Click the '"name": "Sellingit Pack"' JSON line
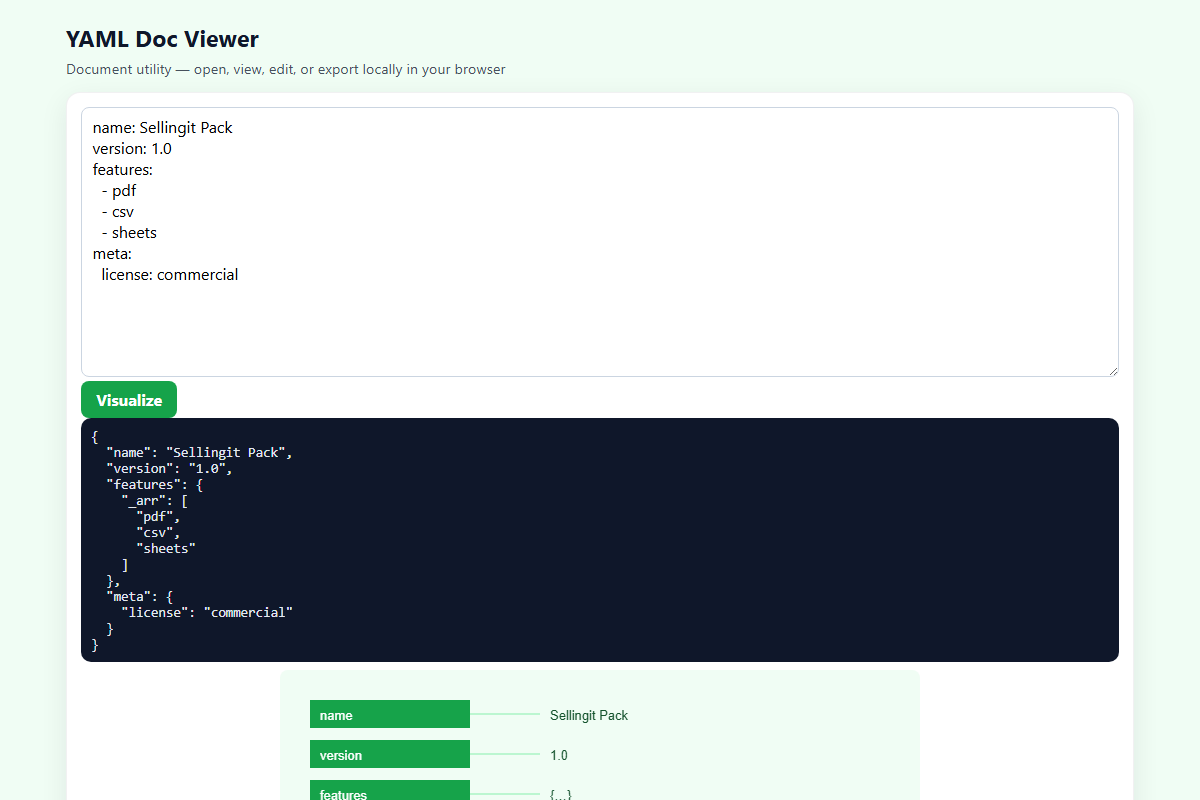Viewport: 1200px width, 800px height. (x=199, y=452)
